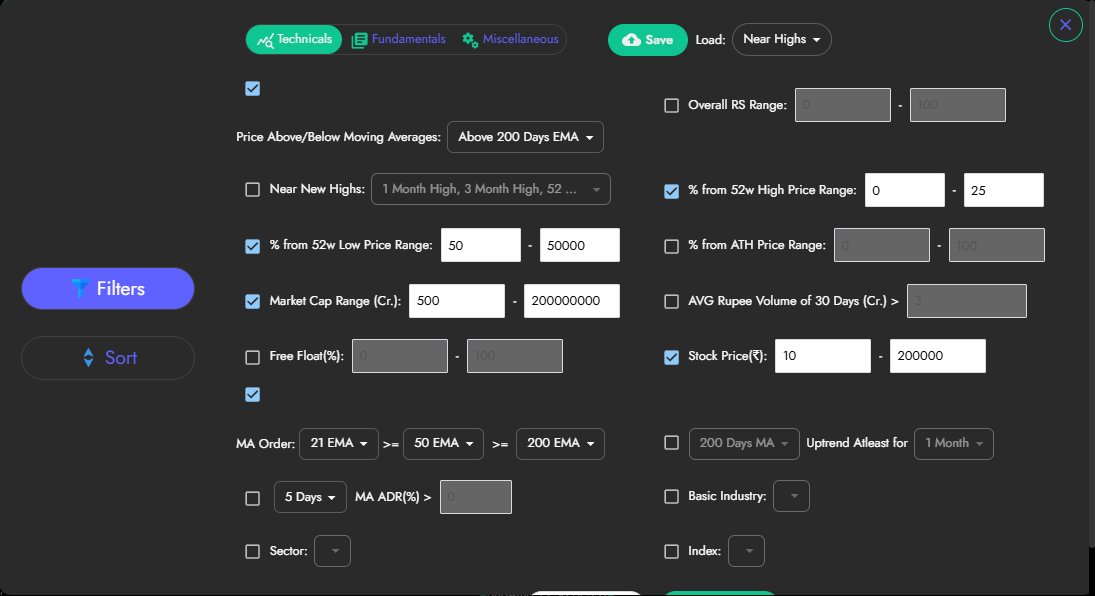The width and height of the screenshot is (1095, 596).
Task: Open the Fundamentals tab
Action: [x=399, y=40]
